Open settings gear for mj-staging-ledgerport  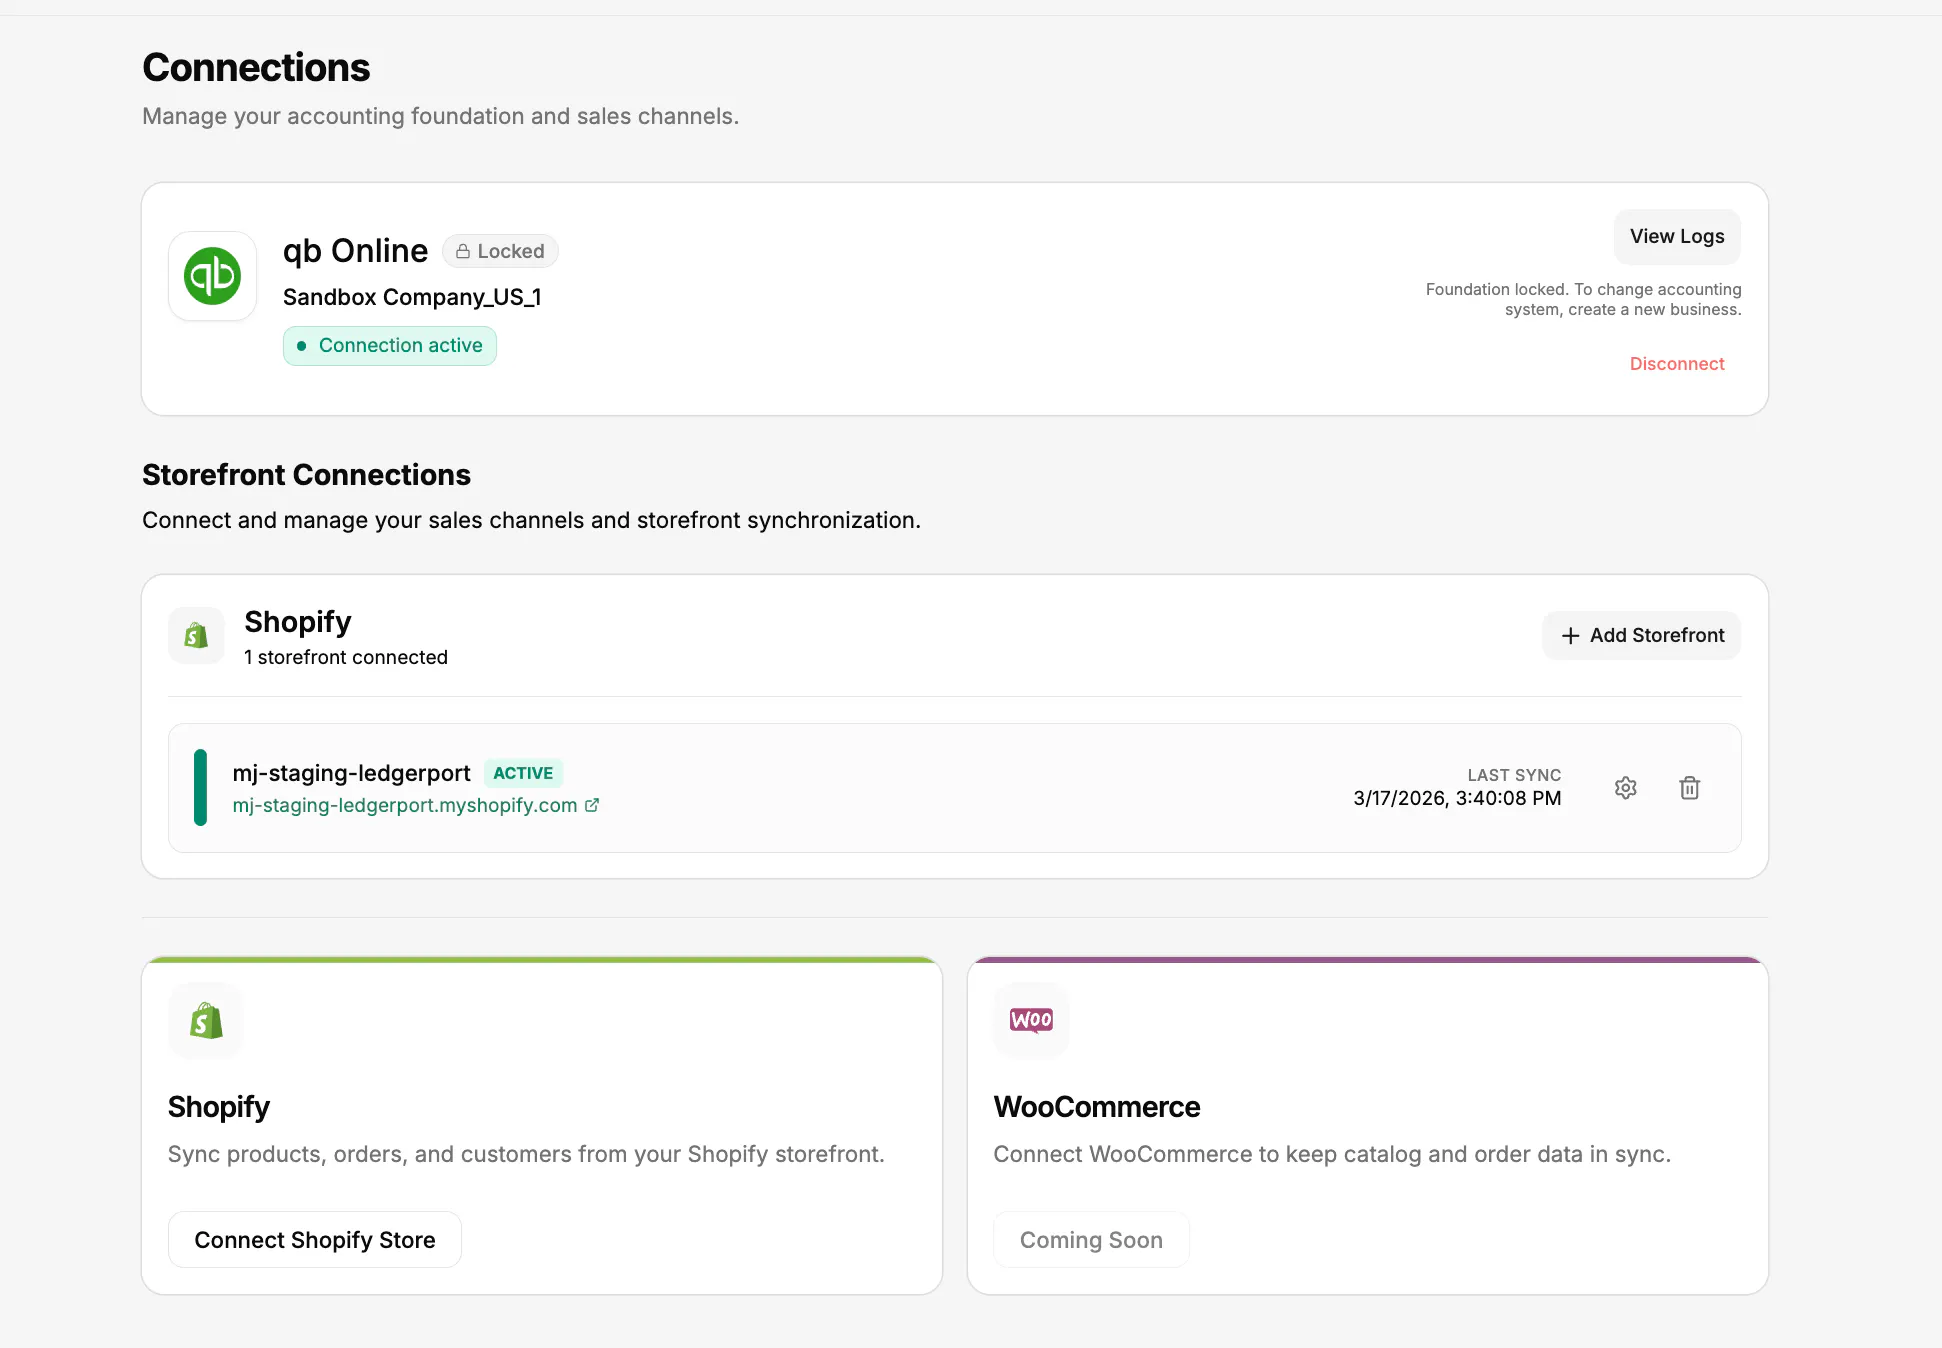click(1626, 788)
